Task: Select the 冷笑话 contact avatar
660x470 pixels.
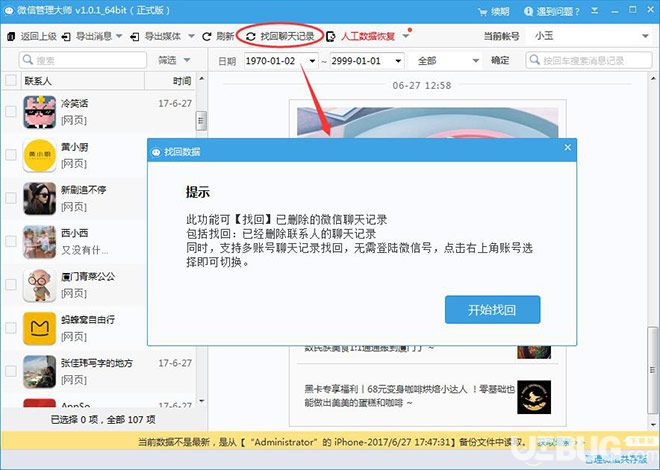Action: coord(40,112)
